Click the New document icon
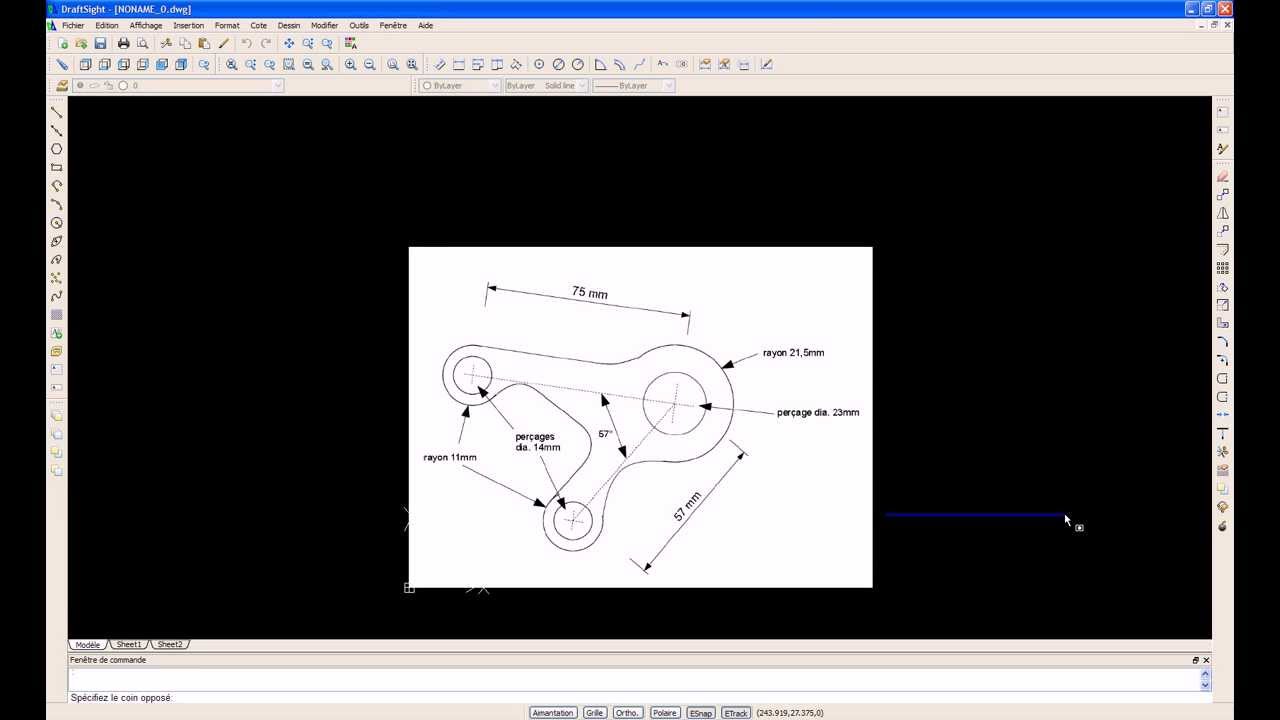 pyautogui.click(x=63, y=43)
